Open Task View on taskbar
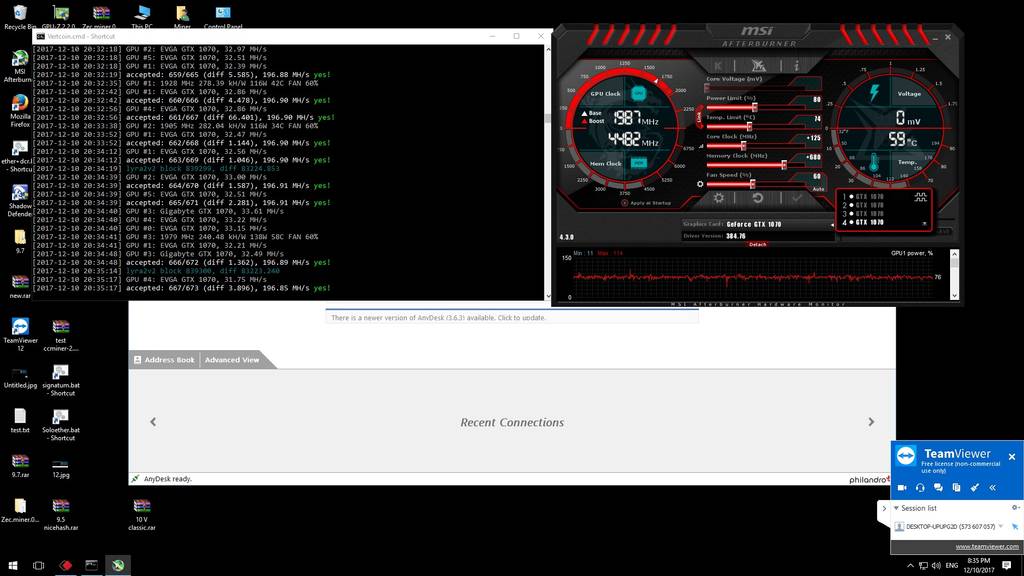The width and height of the screenshot is (1024, 576). (39, 566)
